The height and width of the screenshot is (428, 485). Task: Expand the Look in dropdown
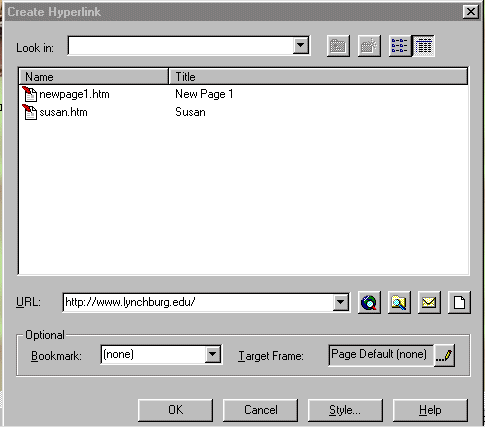(301, 45)
